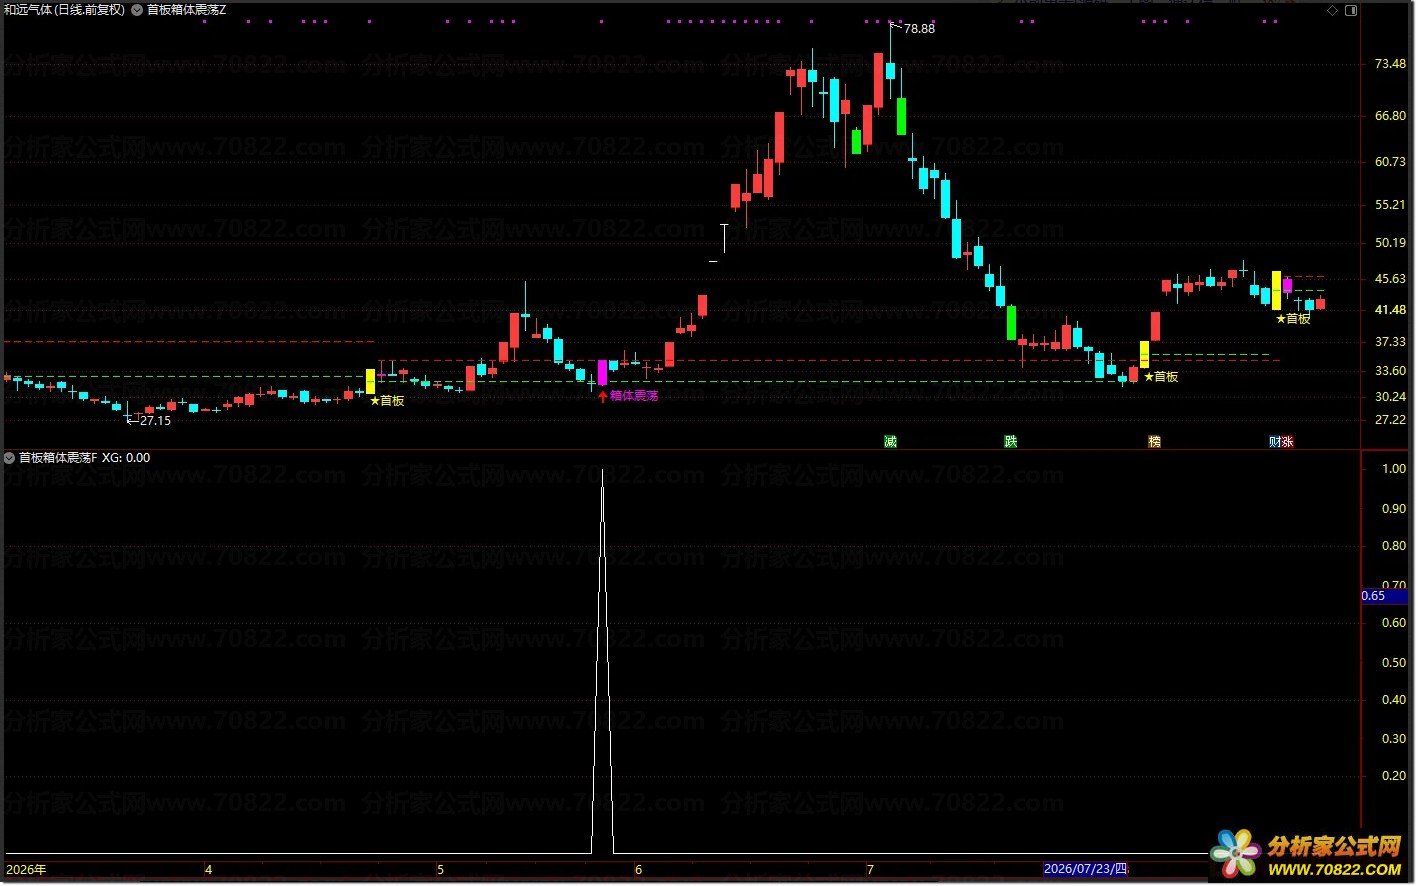
Task: Click the 27.15 low price label
Action: click(x=155, y=421)
